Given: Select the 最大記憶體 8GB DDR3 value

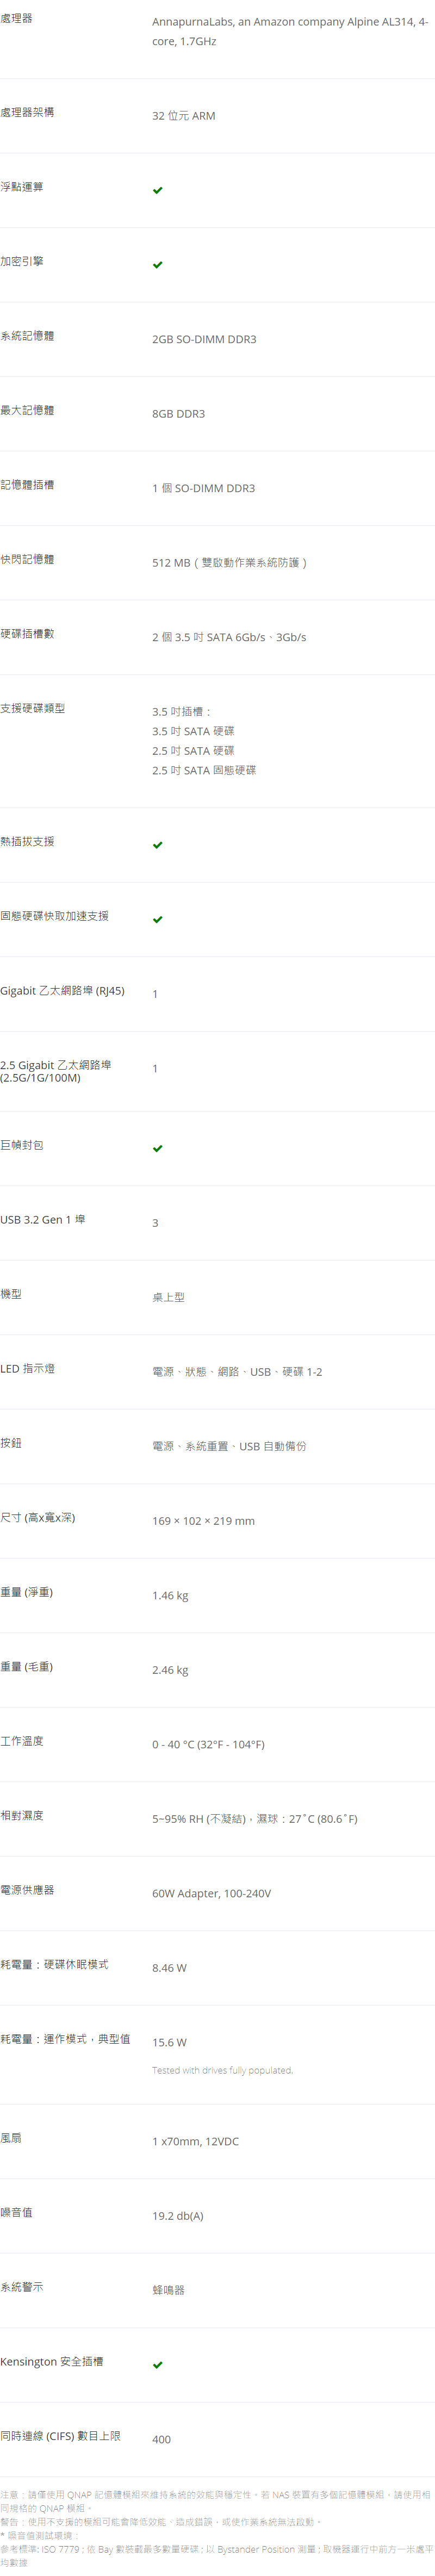Looking at the screenshot, I should point(179,414).
